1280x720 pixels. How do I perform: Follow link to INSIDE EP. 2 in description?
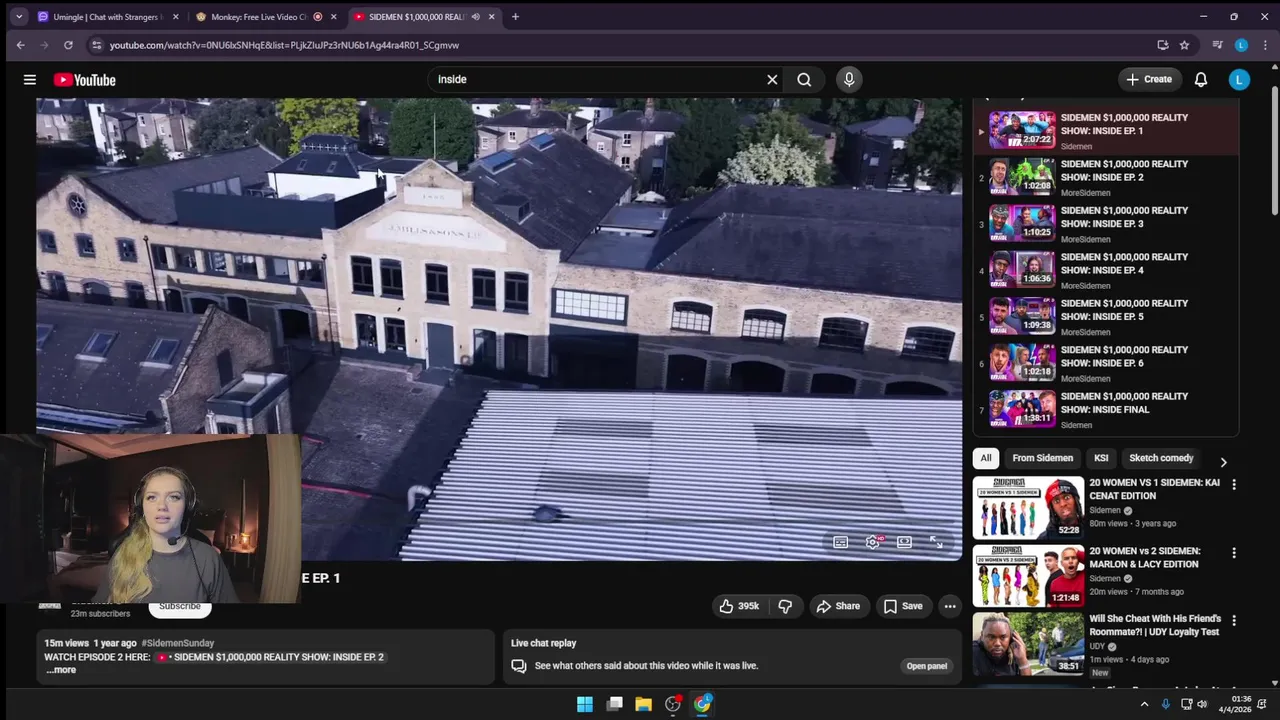(271, 657)
